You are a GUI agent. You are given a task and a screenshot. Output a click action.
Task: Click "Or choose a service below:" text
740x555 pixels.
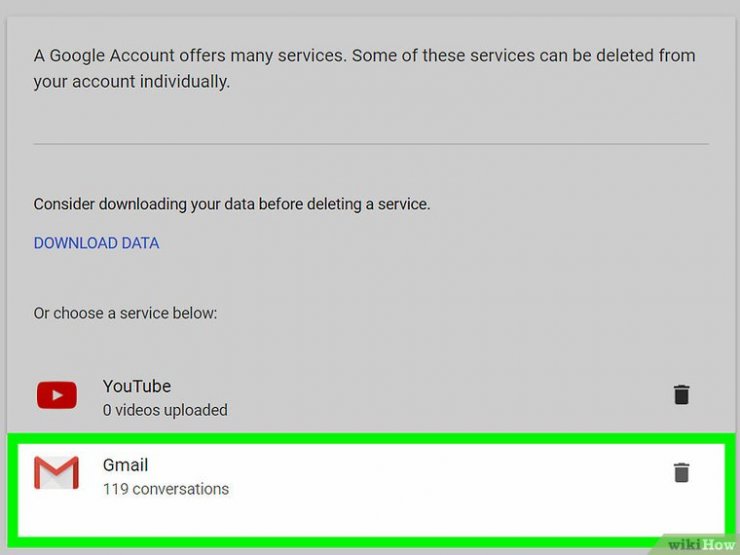[126, 313]
